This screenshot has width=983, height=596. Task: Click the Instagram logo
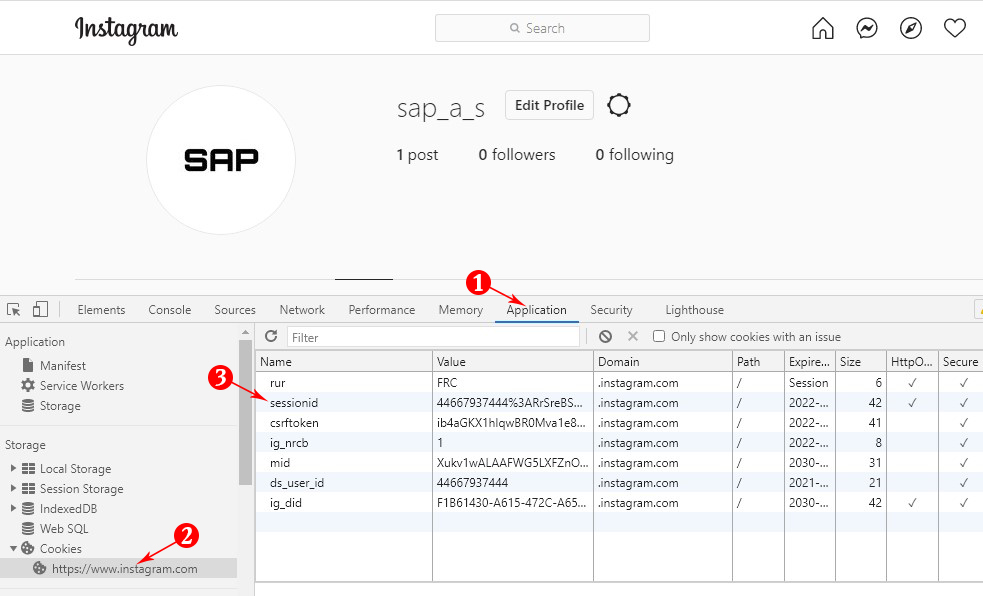pos(126,29)
